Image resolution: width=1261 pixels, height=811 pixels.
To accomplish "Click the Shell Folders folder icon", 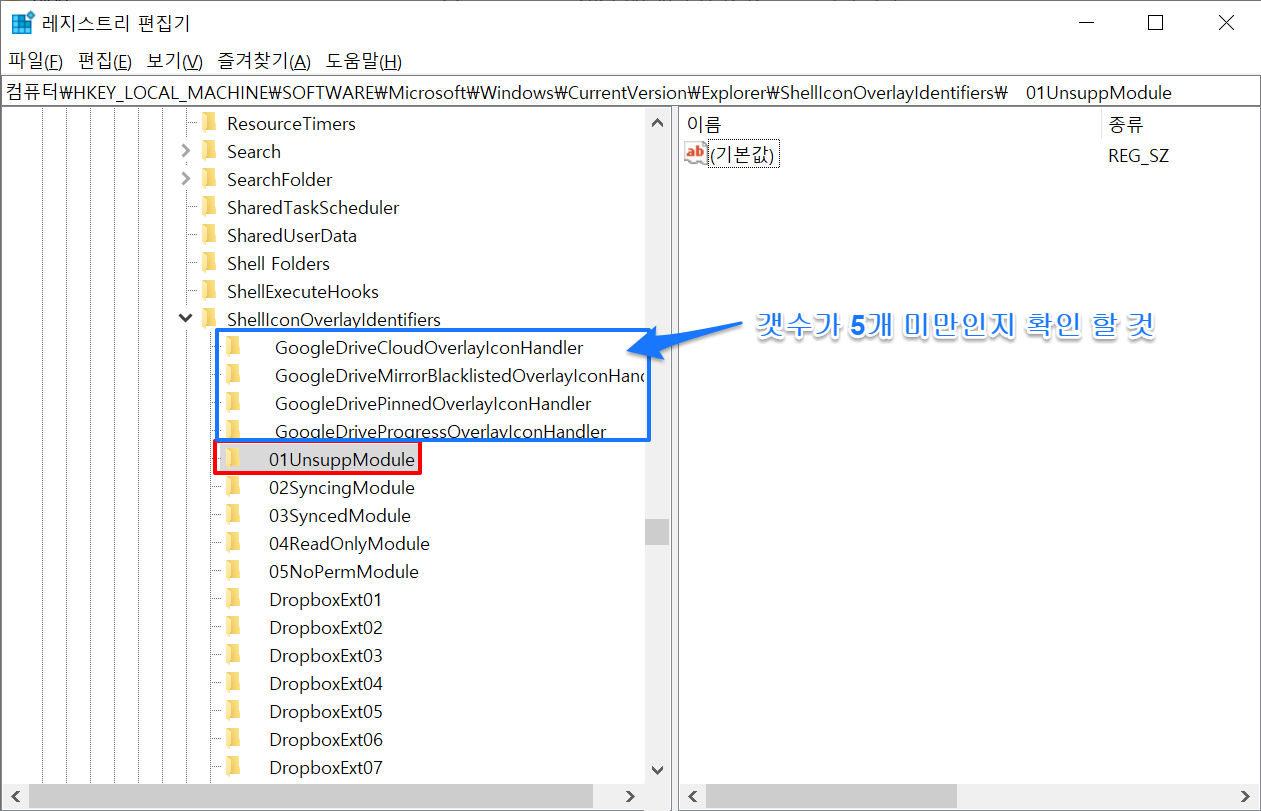I will [x=209, y=263].
